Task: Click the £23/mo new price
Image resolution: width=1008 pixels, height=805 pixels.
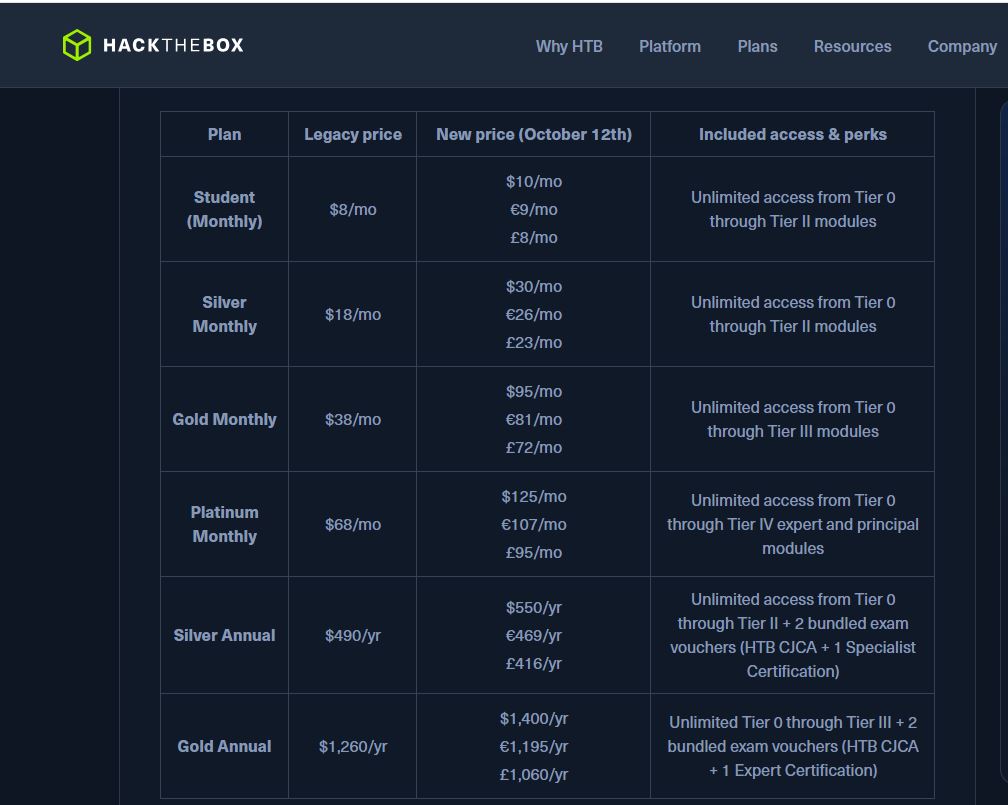Action: pyautogui.click(x=534, y=342)
